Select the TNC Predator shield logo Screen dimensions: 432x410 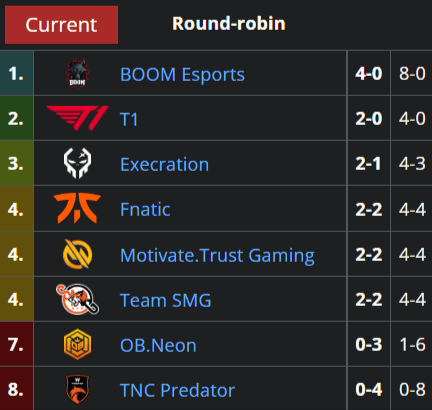(77, 389)
